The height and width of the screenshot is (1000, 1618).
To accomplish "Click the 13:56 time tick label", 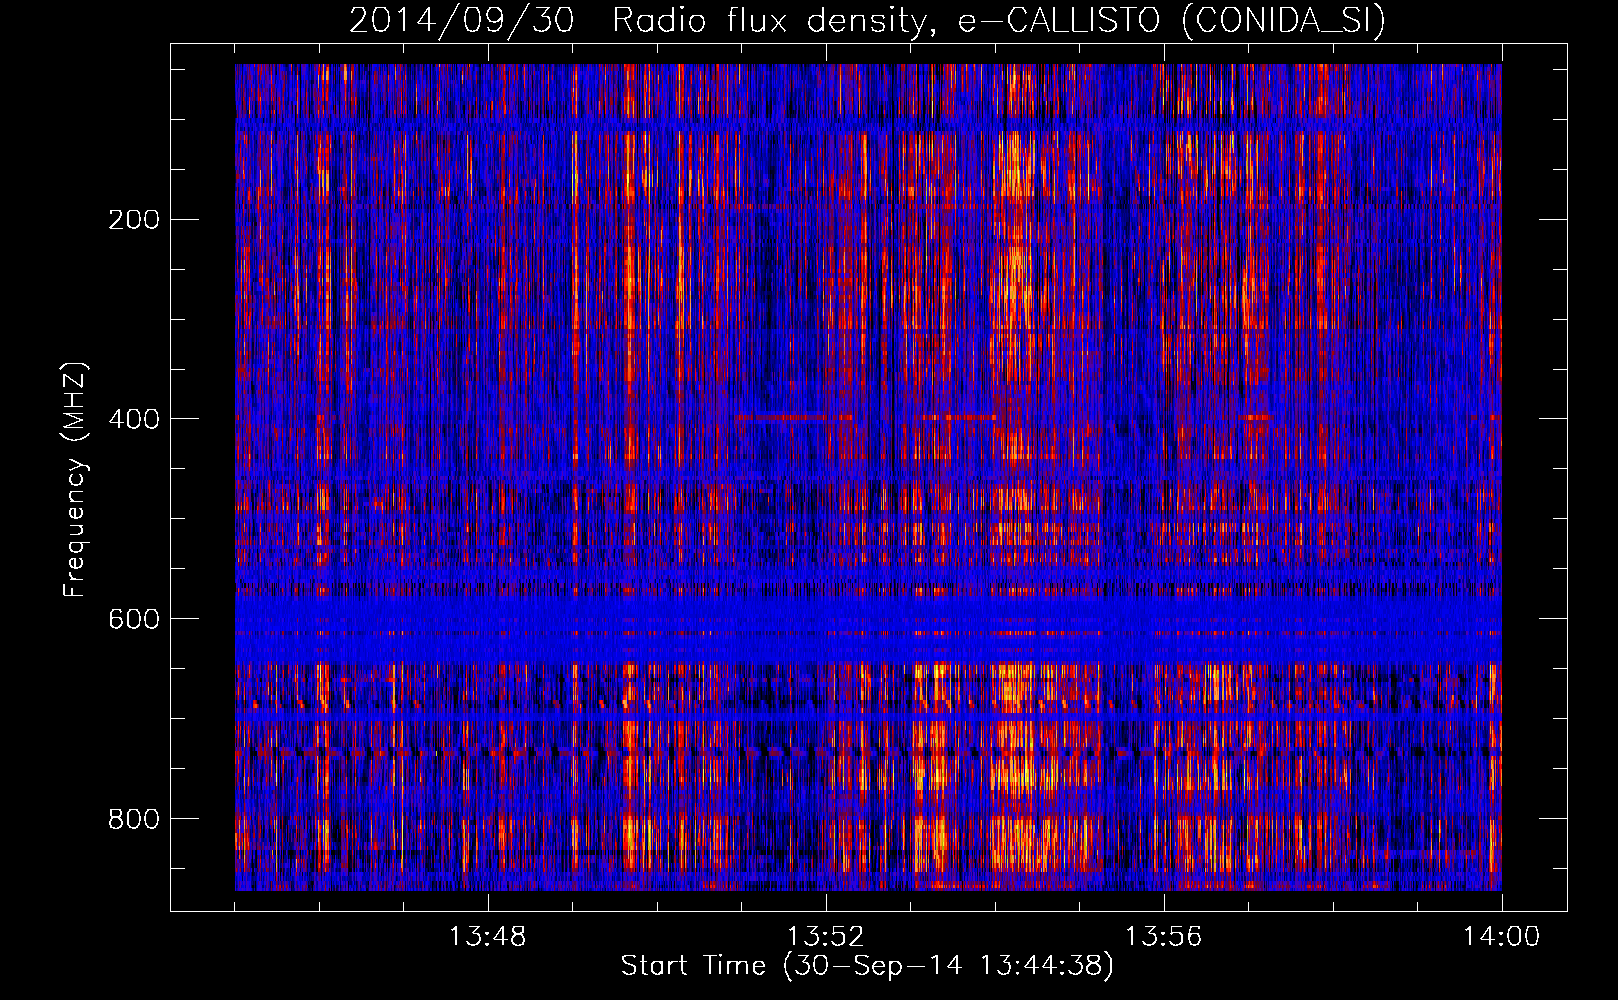I will pos(1163,937).
